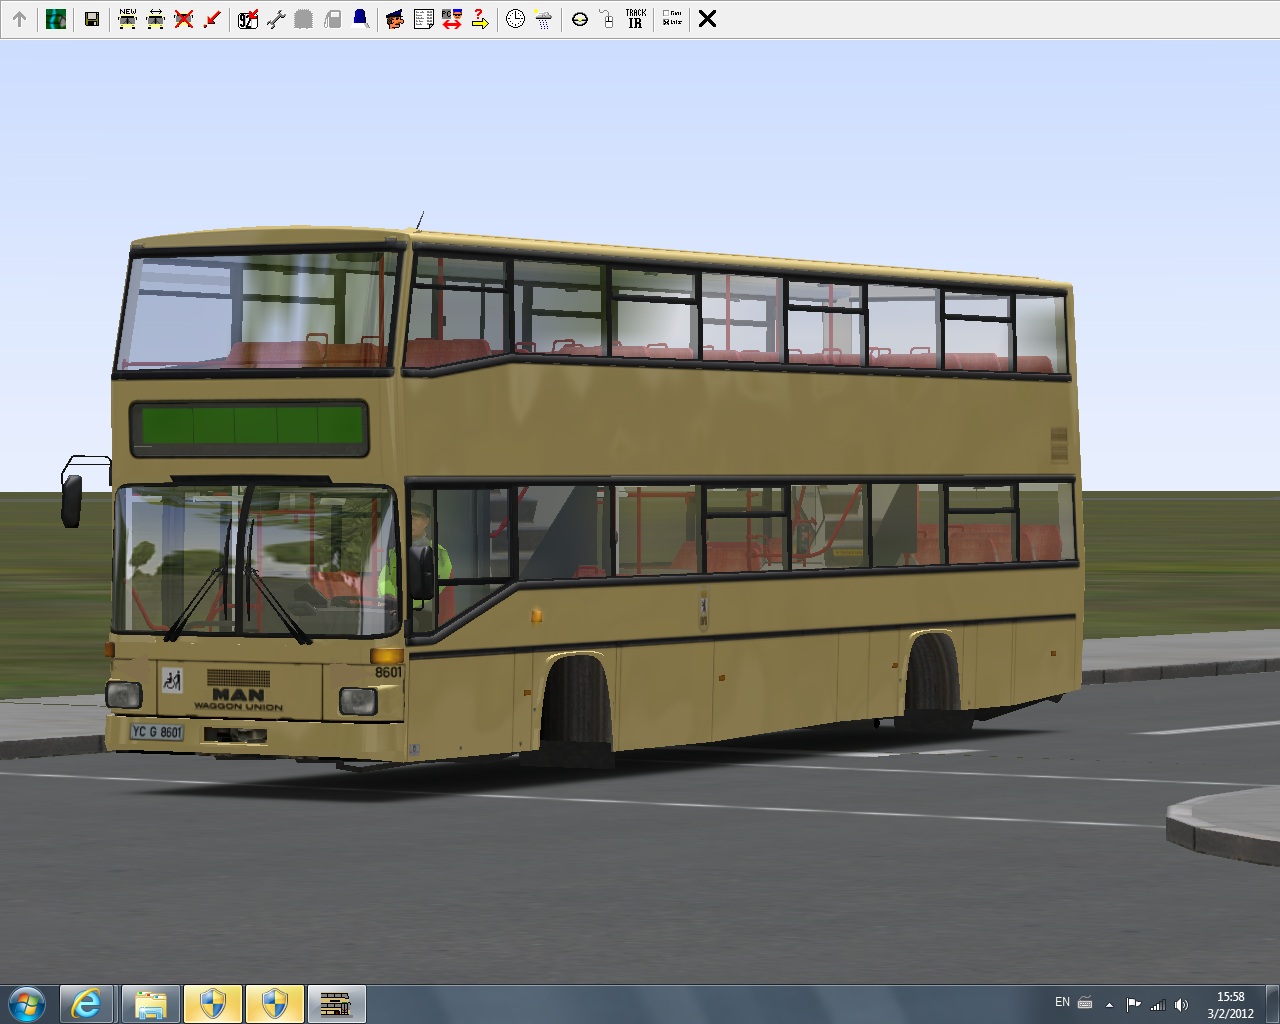Click the map icon in the toolbar
The height and width of the screenshot is (1024, 1280).
point(56,19)
